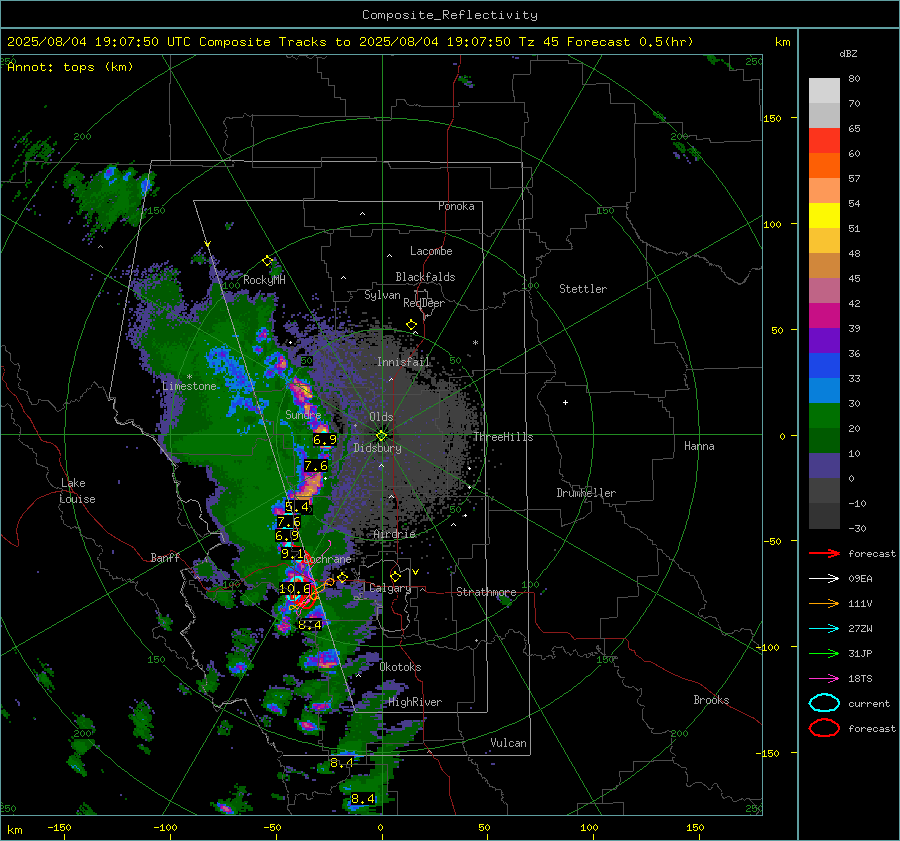The height and width of the screenshot is (841, 900).
Task: Click the Sundre town label
Action: coord(303,414)
